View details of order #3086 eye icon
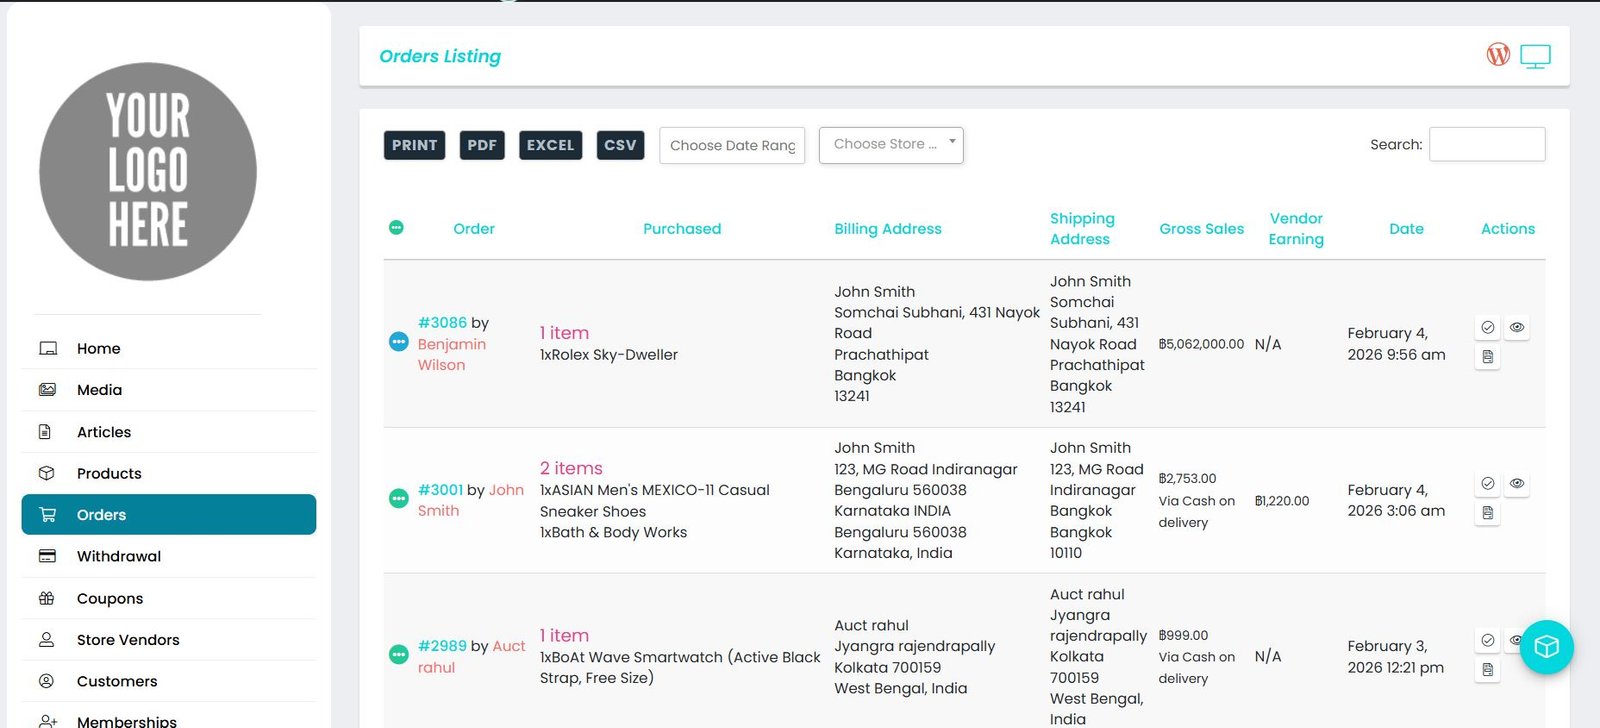Screen dimensions: 1600x728 click(1516, 328)
